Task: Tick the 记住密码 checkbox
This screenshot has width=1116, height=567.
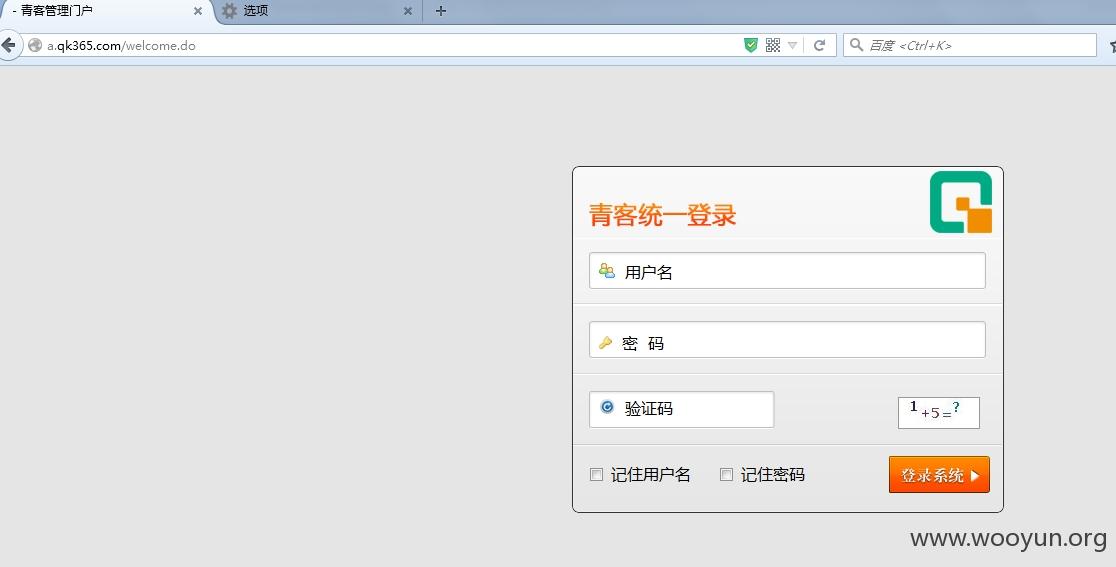Action: point(727,475)
